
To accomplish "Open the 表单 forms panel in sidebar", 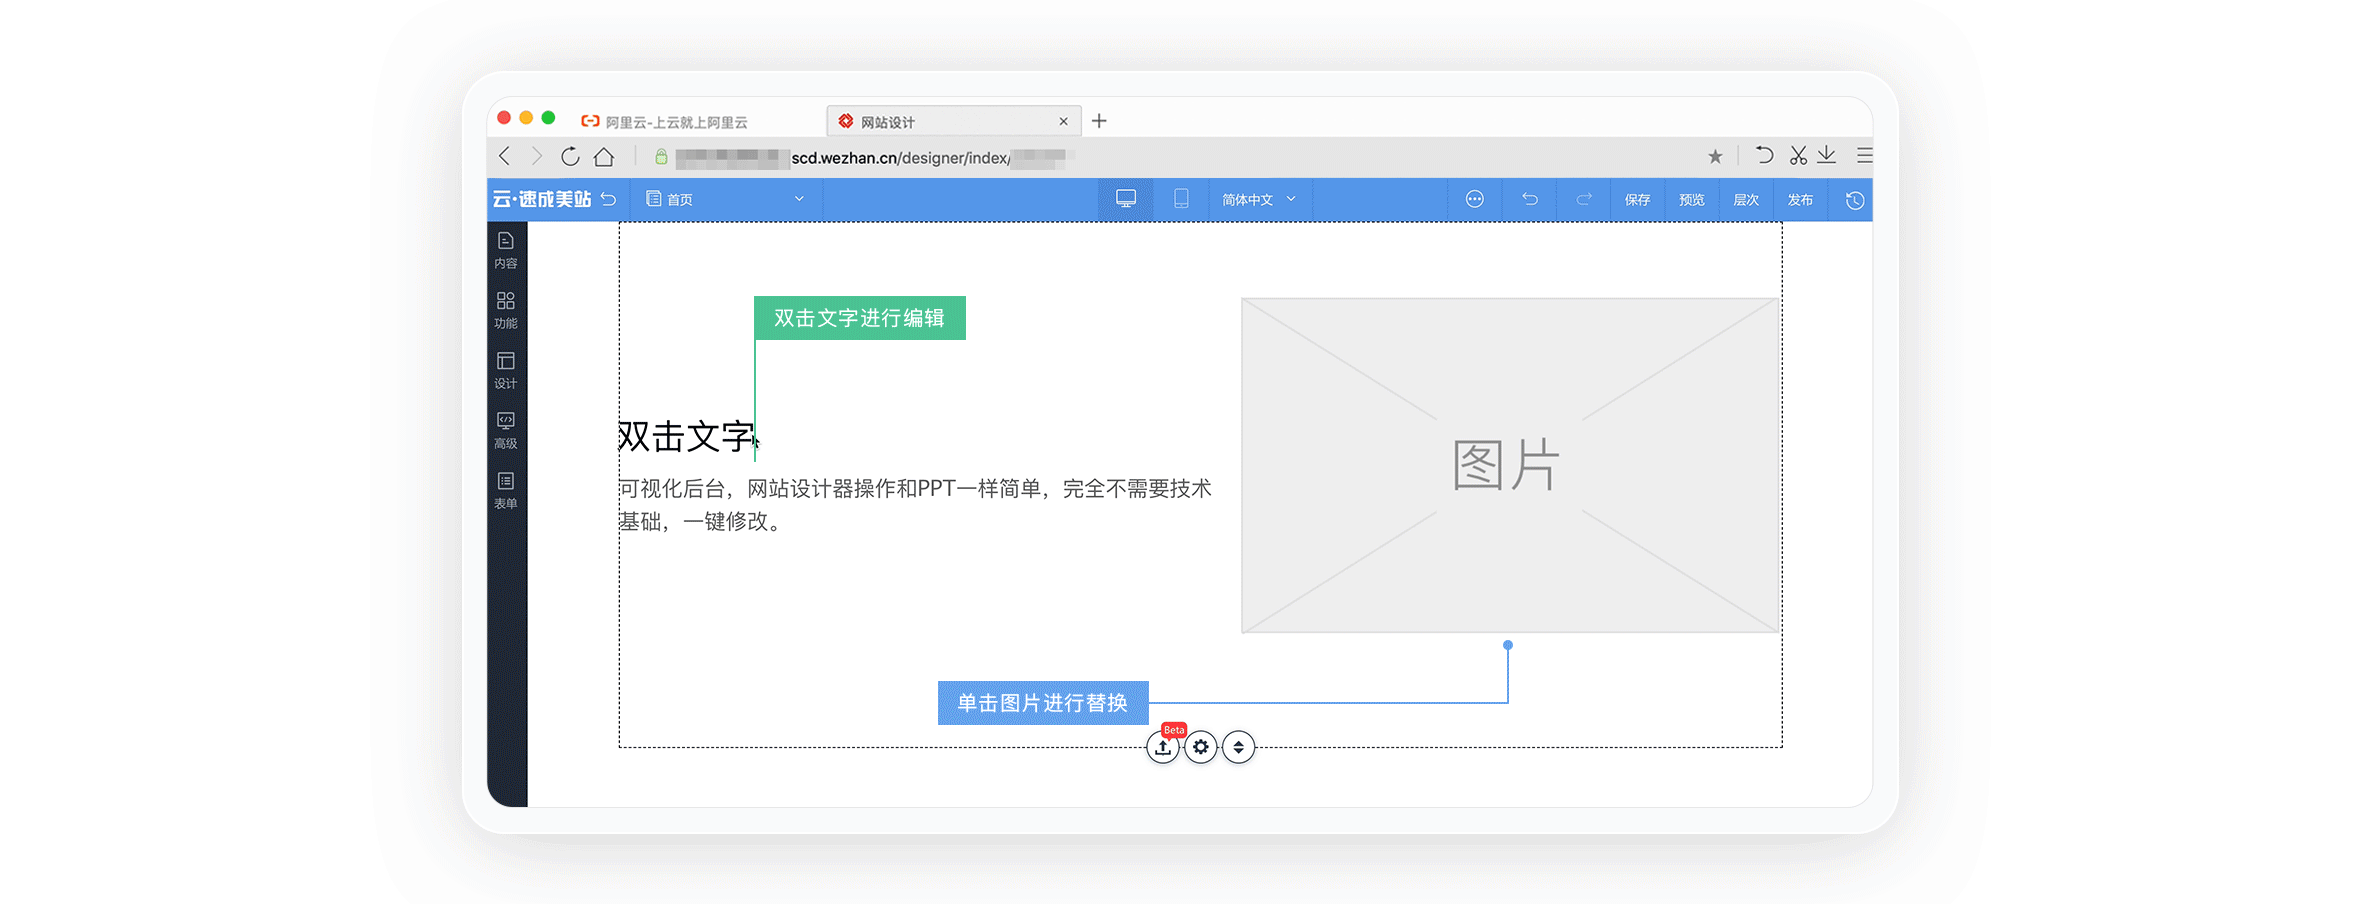I will click(506, 490).
